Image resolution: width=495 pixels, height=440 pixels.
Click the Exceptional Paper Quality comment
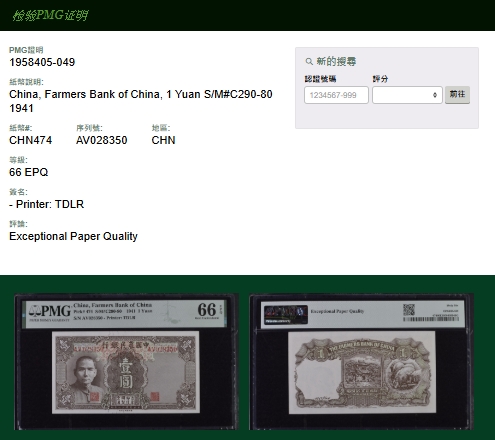coord(73,236)
